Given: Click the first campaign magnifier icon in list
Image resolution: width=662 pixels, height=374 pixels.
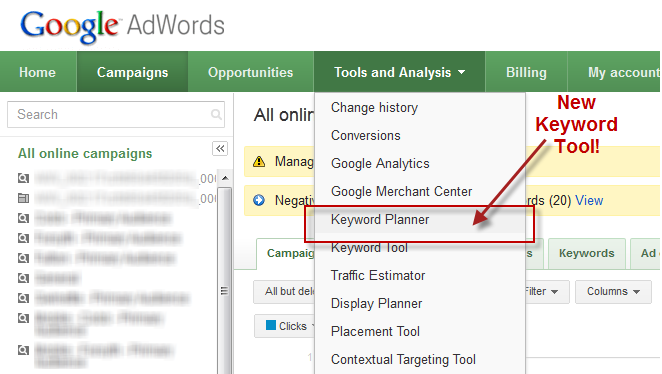Looking at the screenshot, I should (23, 178).
